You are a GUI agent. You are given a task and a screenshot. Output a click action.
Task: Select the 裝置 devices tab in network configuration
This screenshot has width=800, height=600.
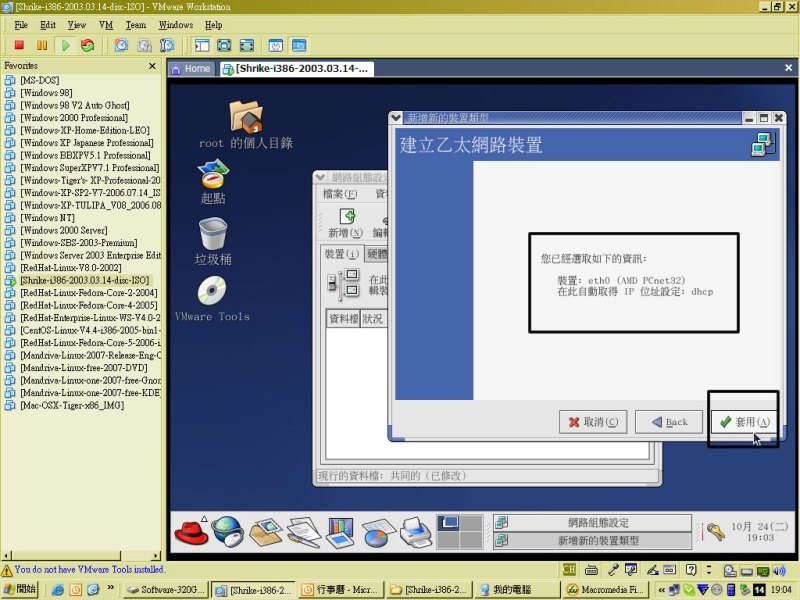pos(341,254)
